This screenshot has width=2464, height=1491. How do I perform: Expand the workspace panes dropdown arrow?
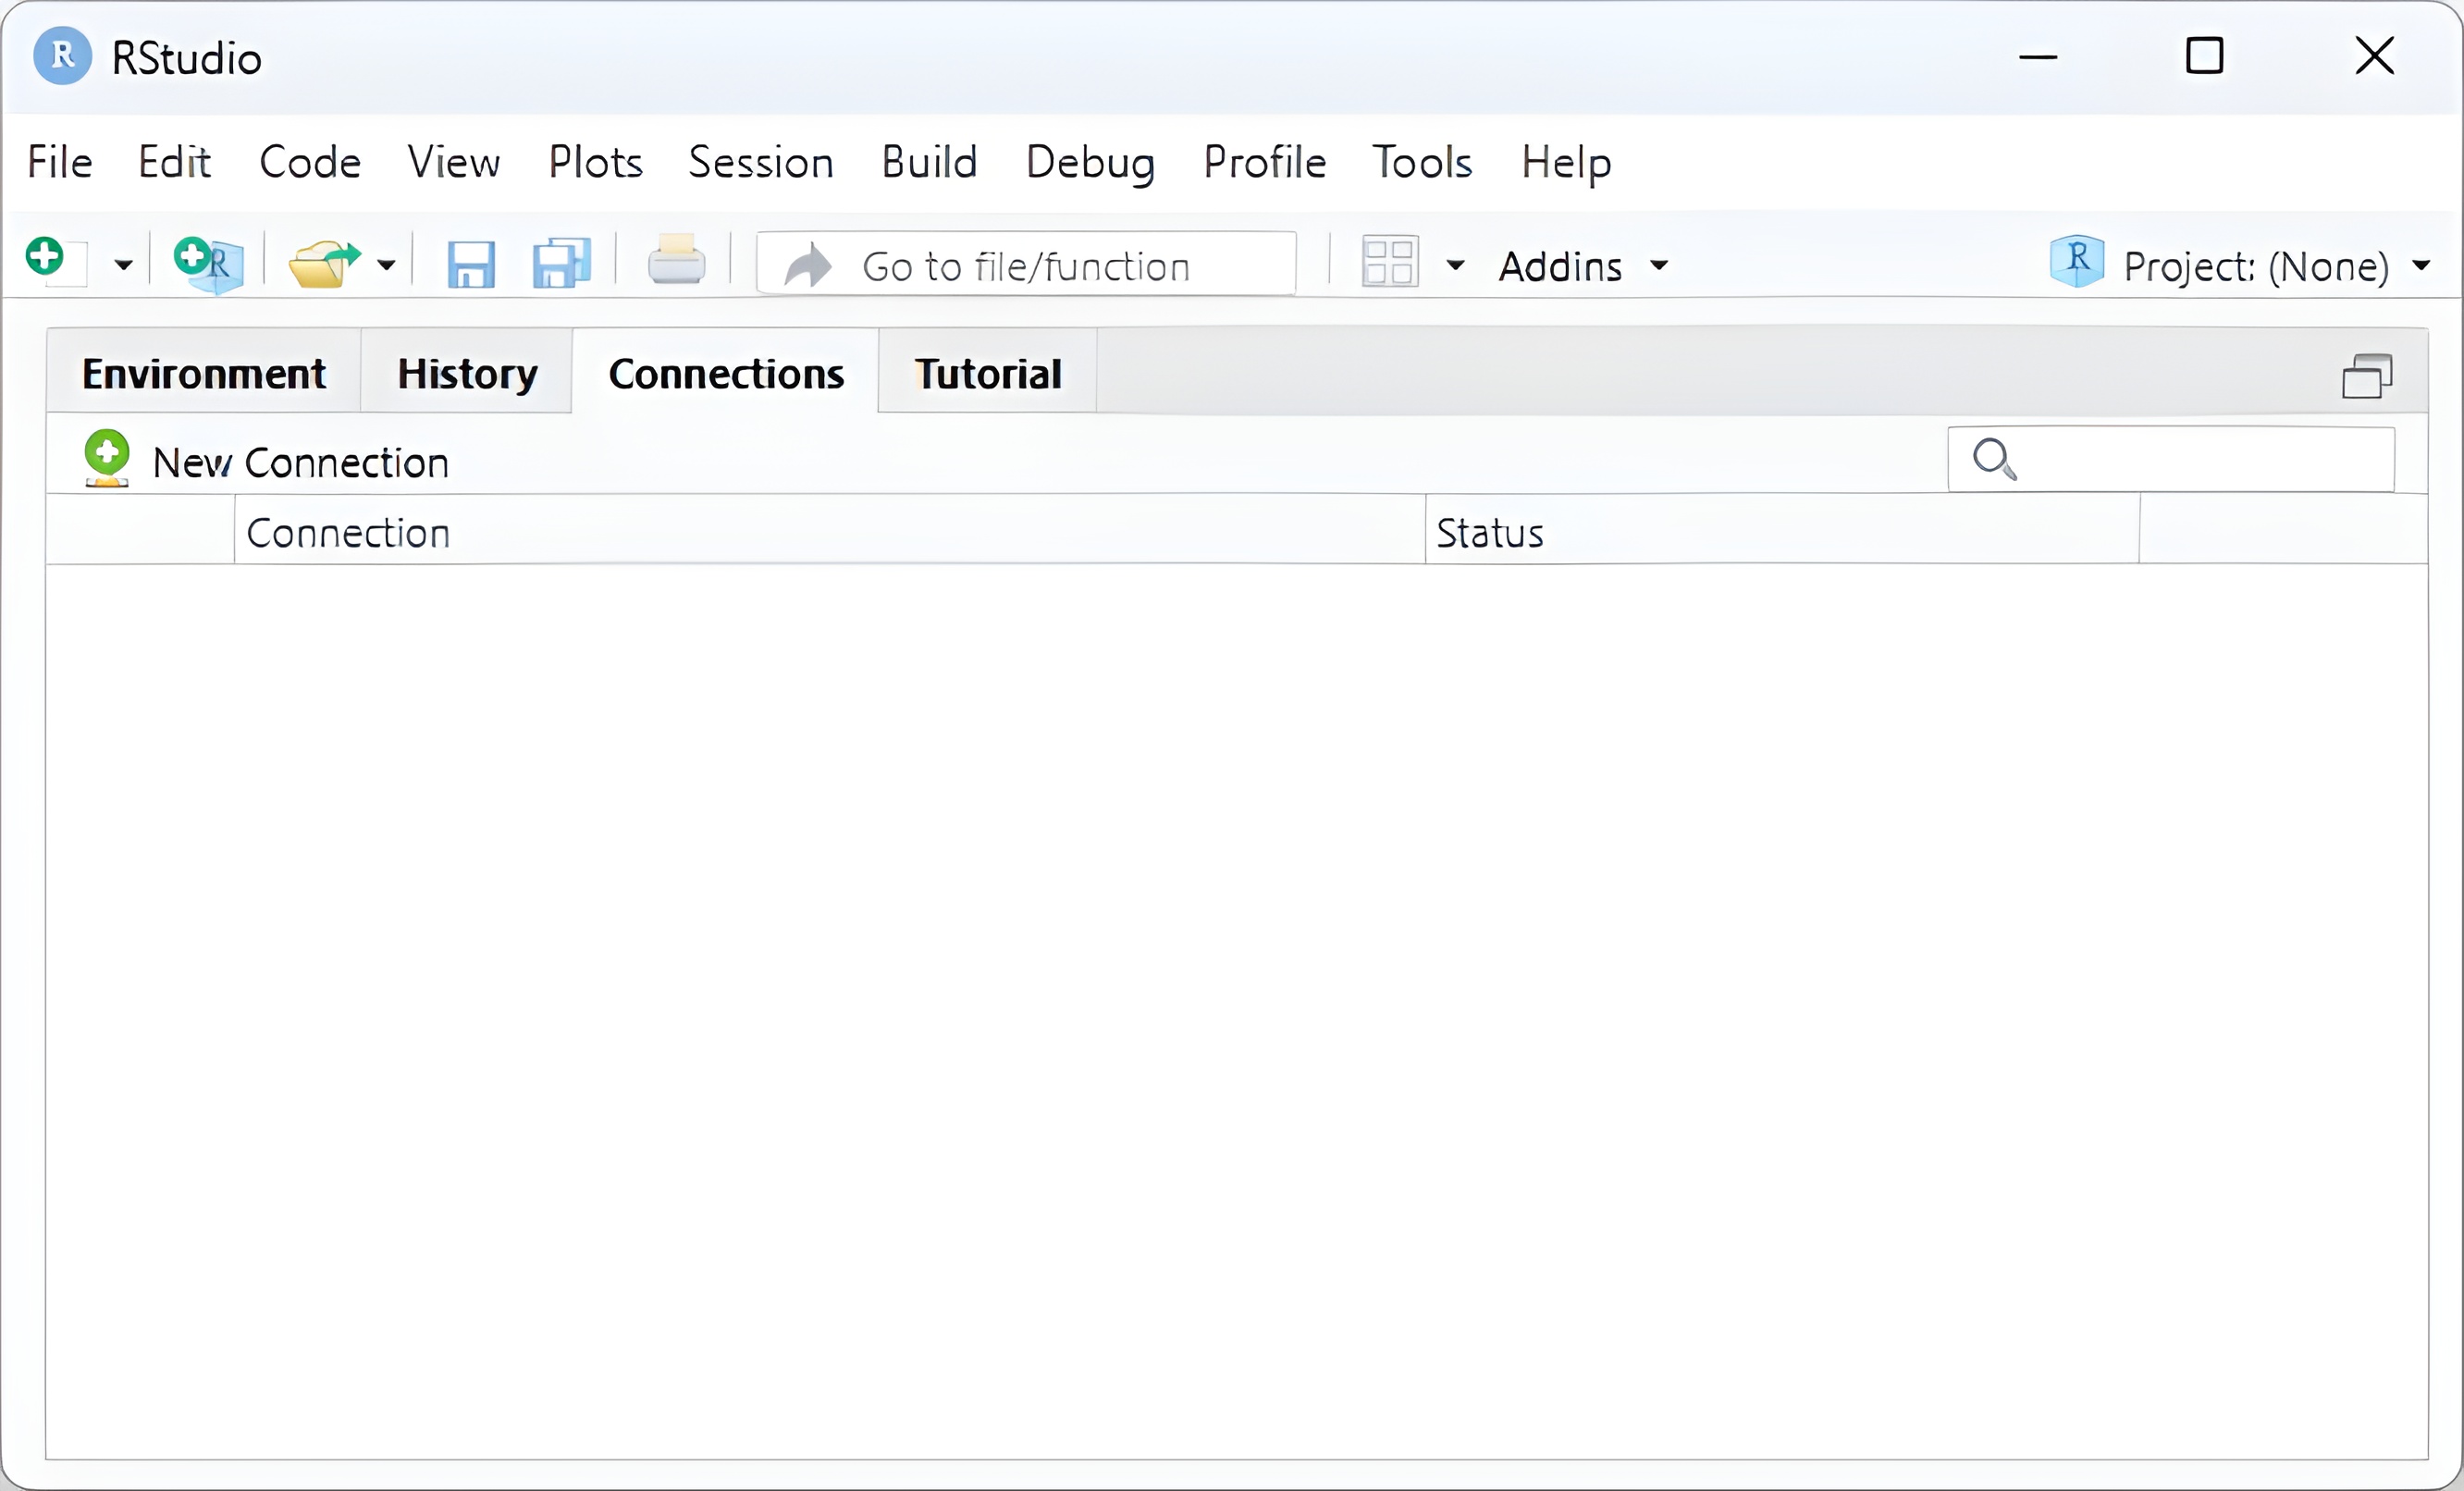point(1455,266)
